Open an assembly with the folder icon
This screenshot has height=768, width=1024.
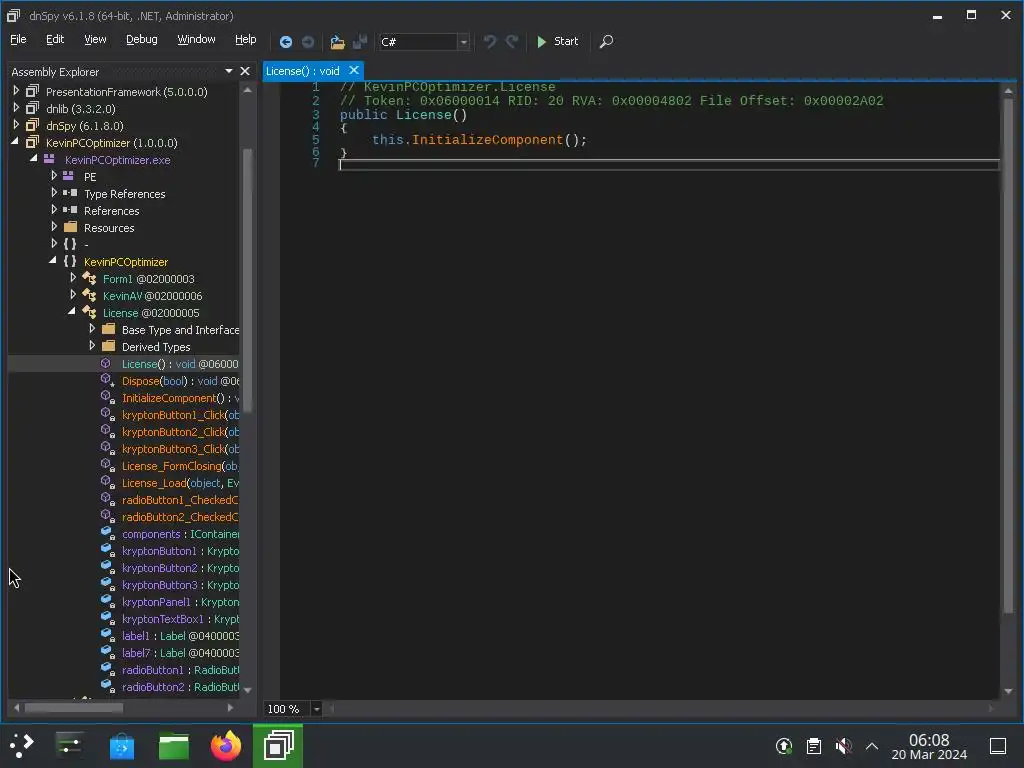coord(337,42)
